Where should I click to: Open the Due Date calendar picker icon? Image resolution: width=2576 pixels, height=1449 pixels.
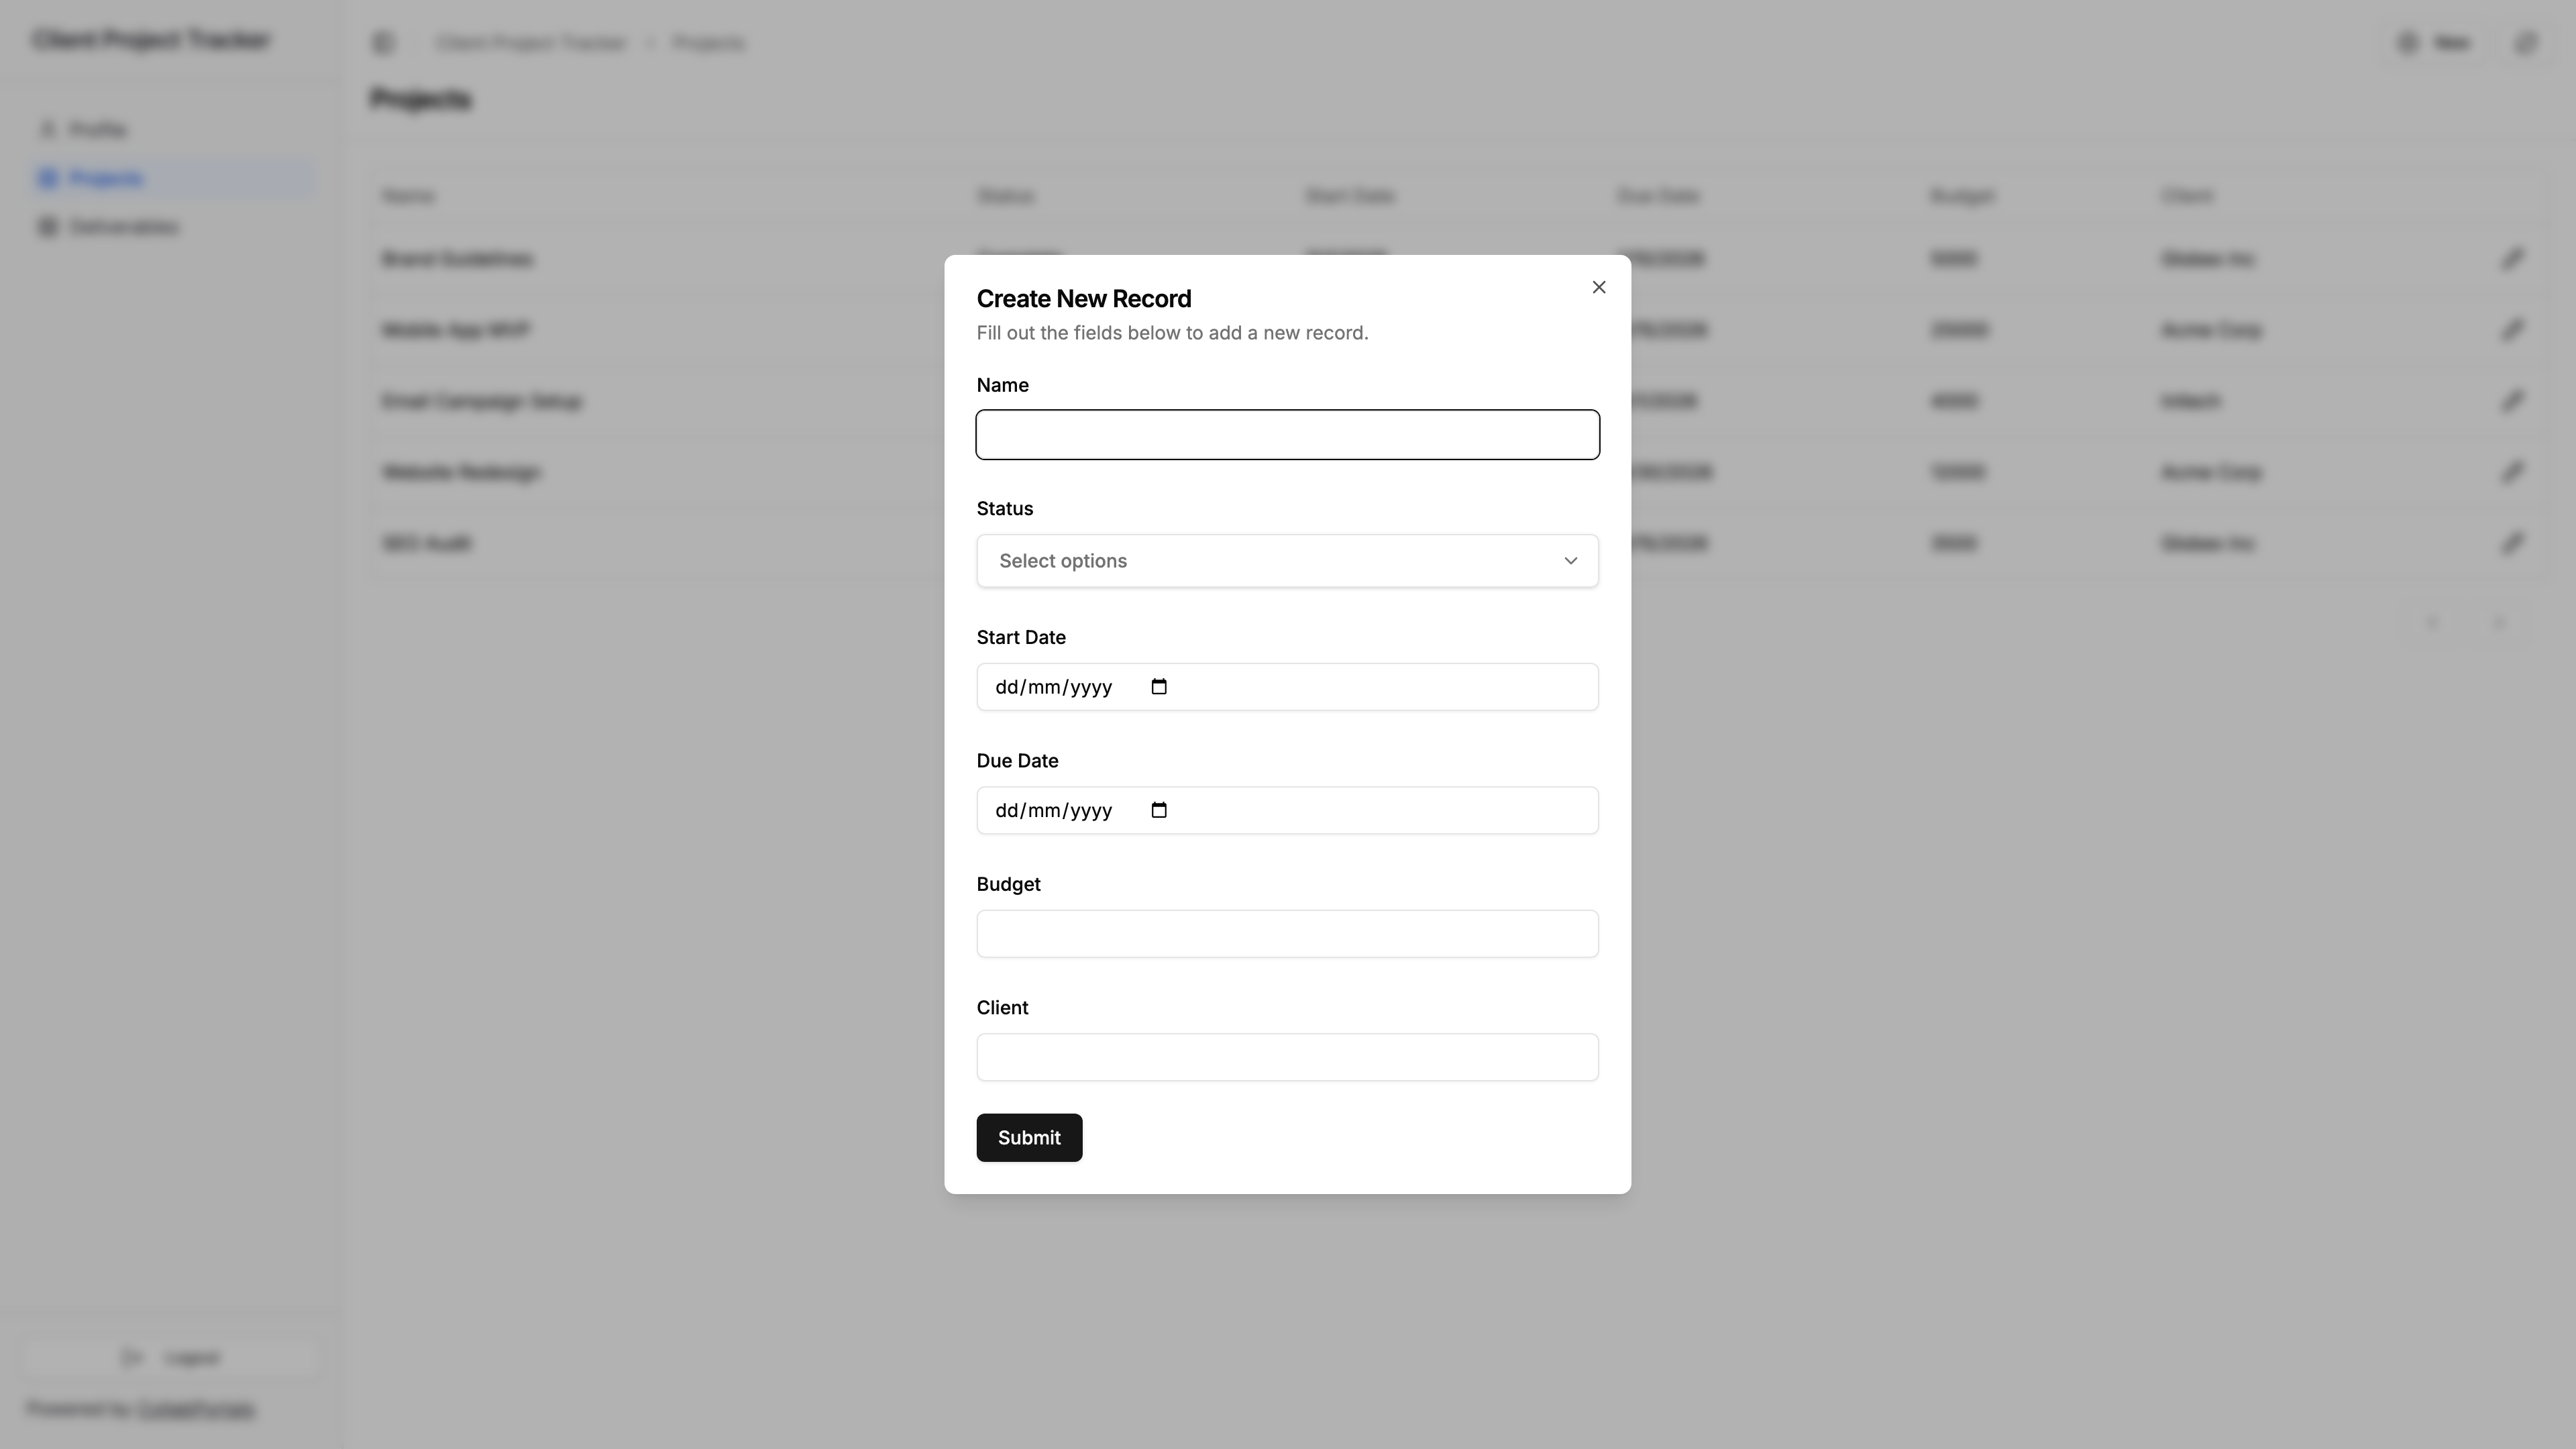(x=1158, y=810)
